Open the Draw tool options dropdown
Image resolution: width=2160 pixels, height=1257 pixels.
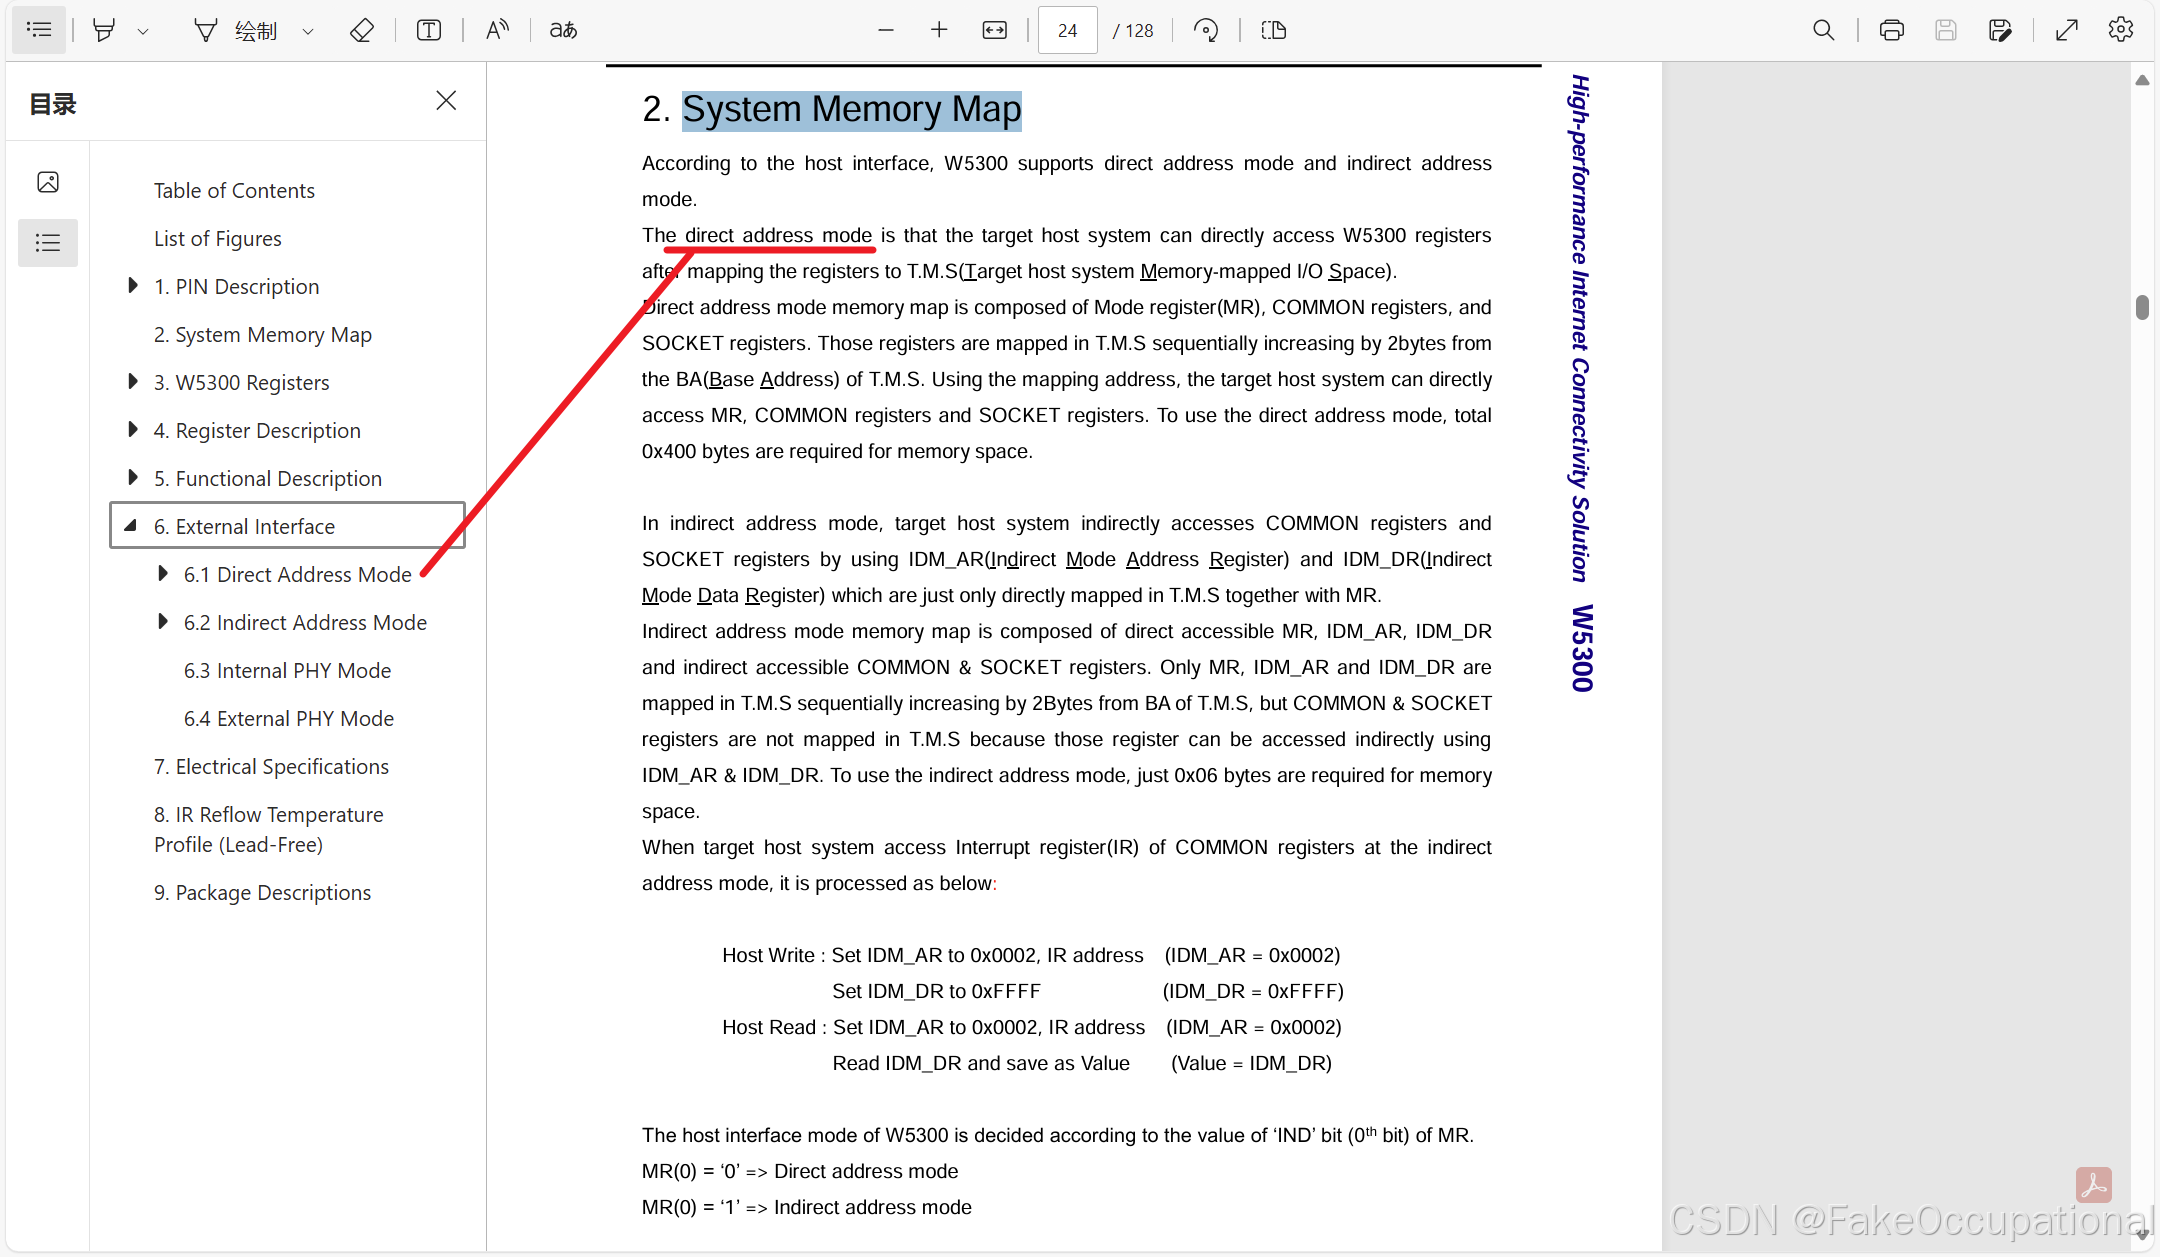click(308, 32)
